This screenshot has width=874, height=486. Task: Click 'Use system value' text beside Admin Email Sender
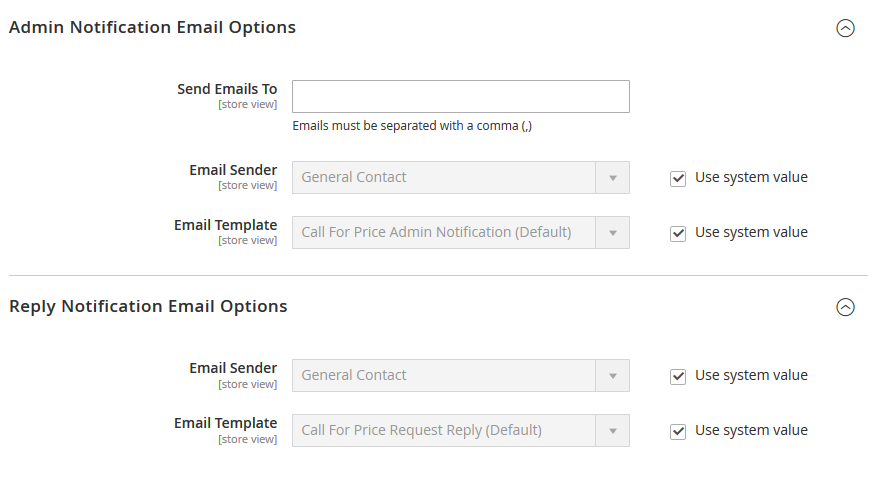751,177
